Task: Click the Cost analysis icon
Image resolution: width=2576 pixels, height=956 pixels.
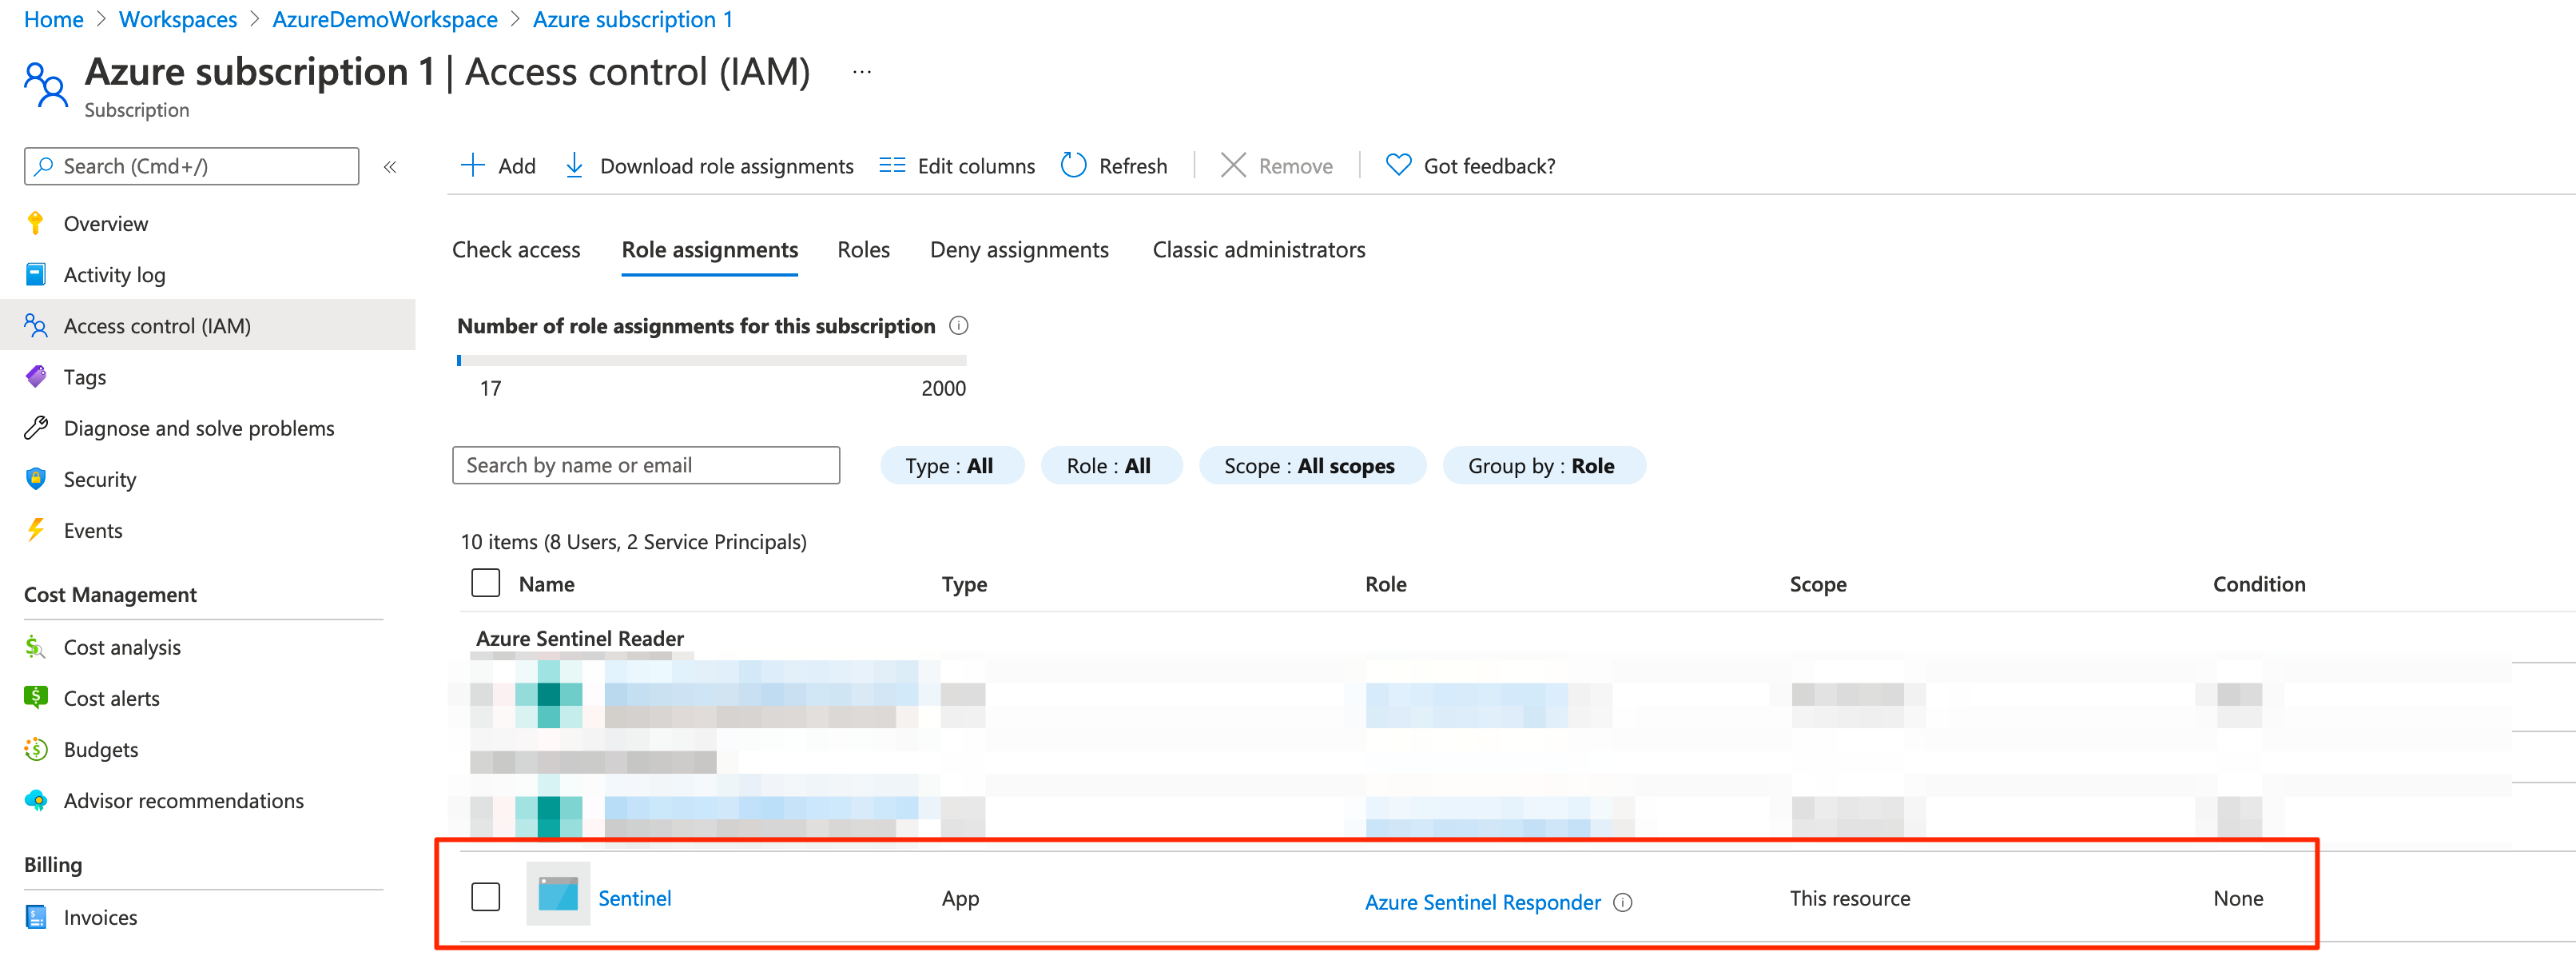Action: coord(36,647)
